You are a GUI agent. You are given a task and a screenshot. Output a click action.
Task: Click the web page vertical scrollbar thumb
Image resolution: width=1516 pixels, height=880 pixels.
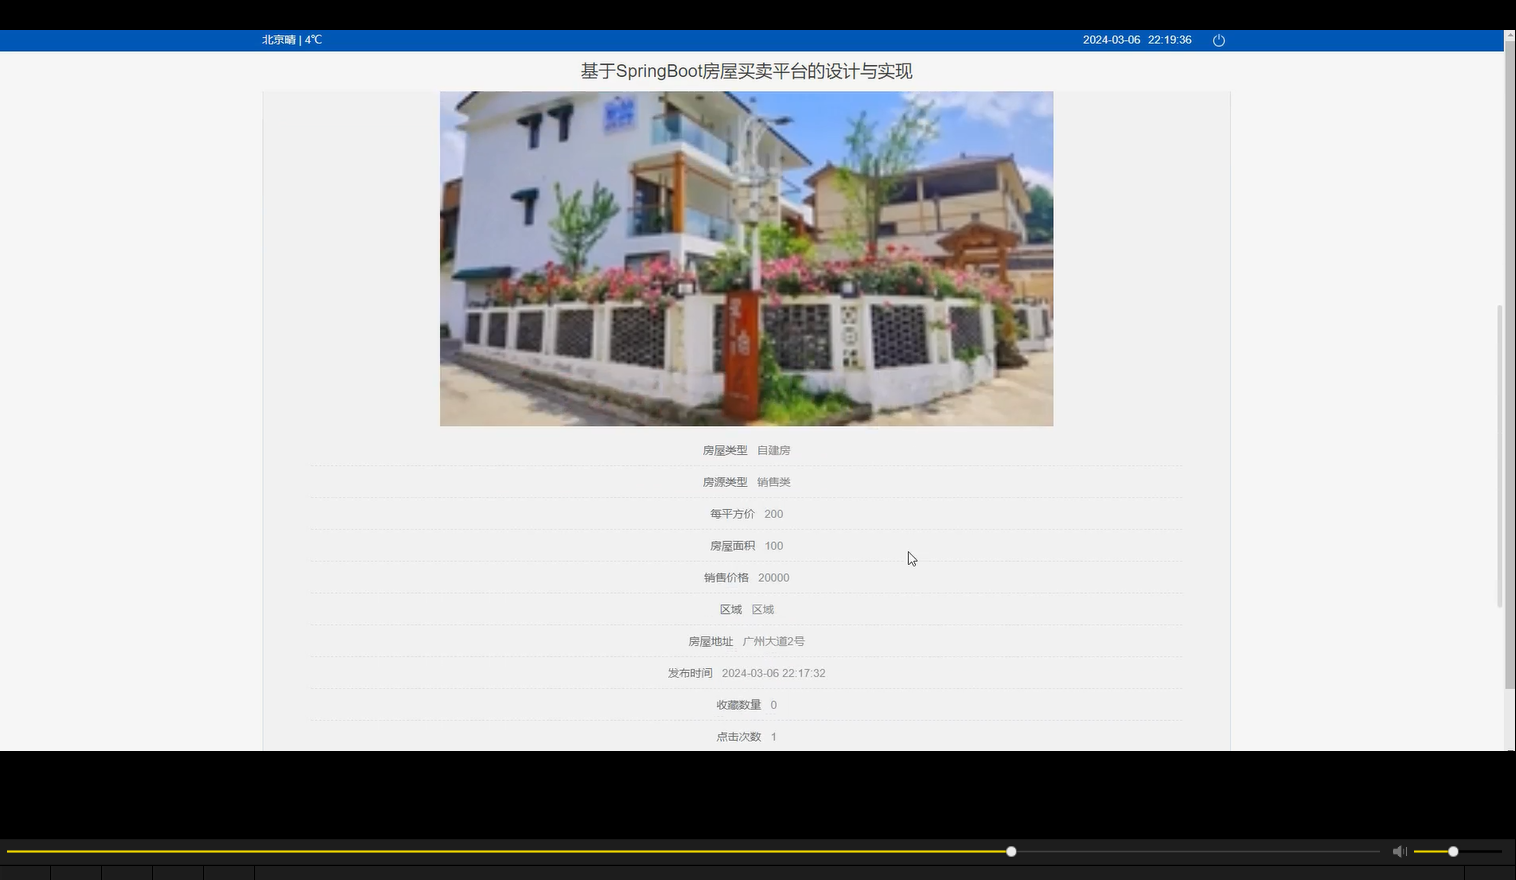(1499, 456)
